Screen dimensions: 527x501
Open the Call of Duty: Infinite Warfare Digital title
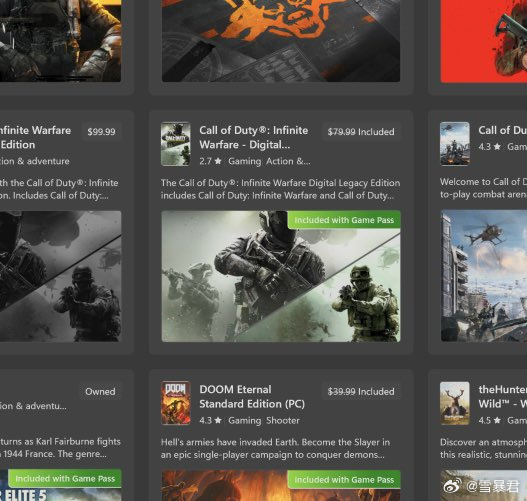coord(254,137)
